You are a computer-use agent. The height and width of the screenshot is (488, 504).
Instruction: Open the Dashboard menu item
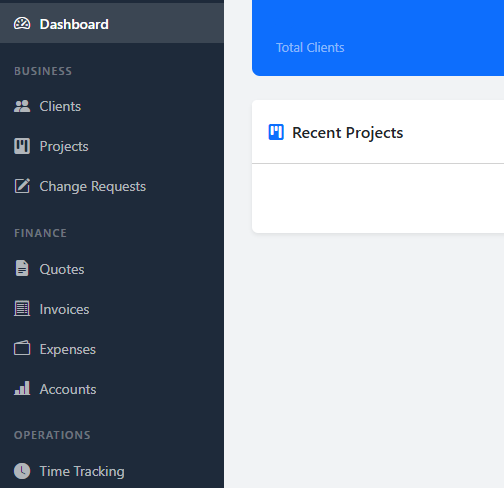[112, 23]
